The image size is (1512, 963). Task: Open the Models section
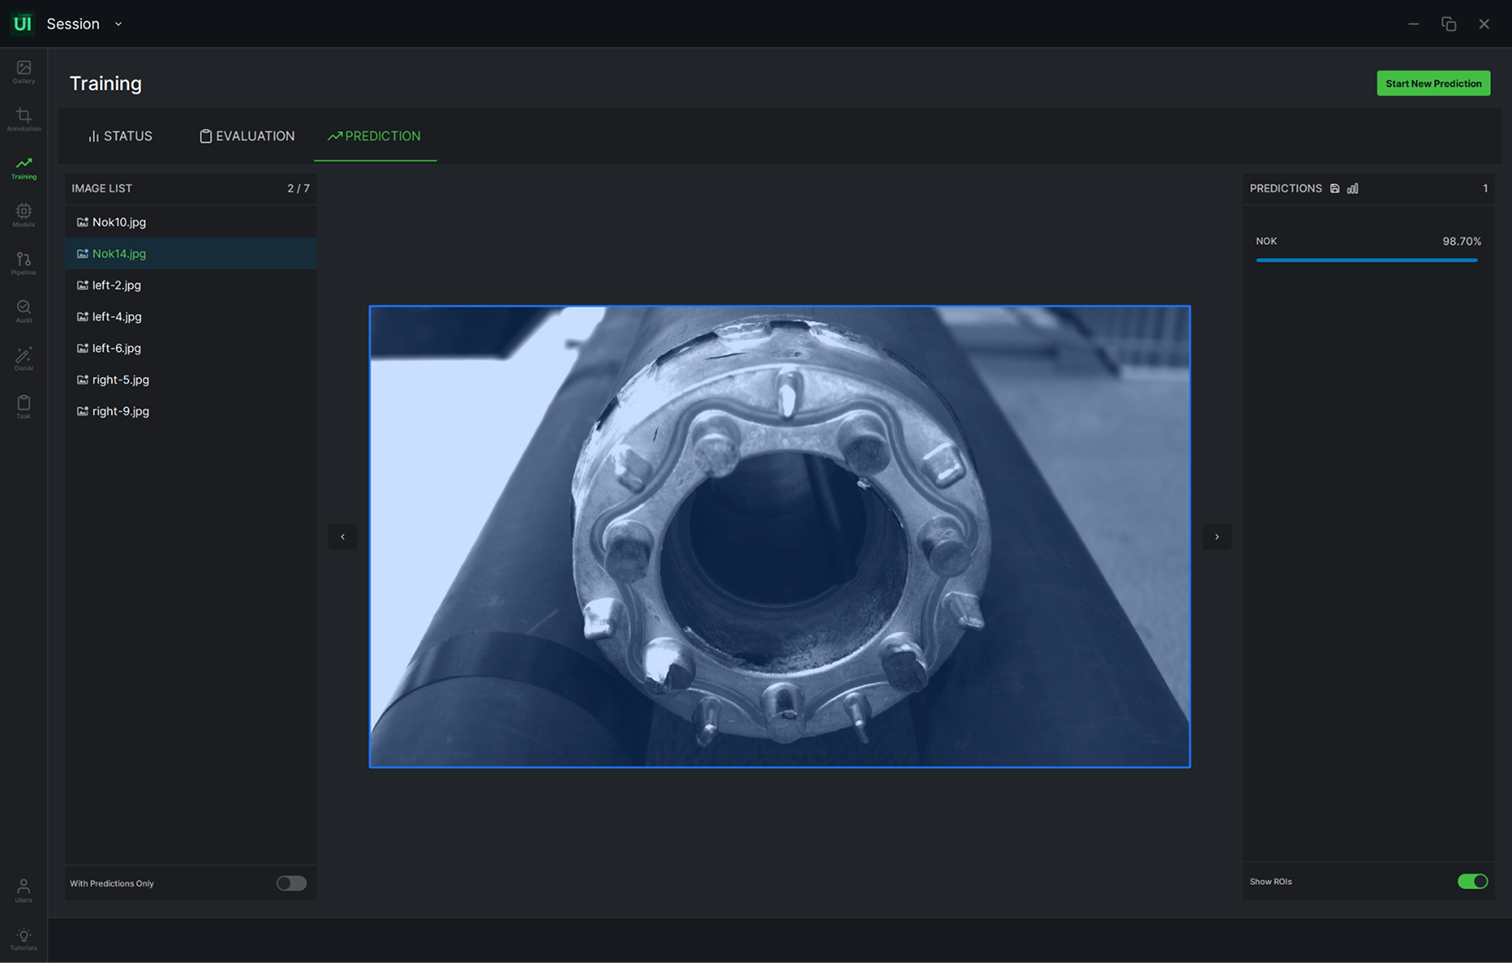pos(23,216)
